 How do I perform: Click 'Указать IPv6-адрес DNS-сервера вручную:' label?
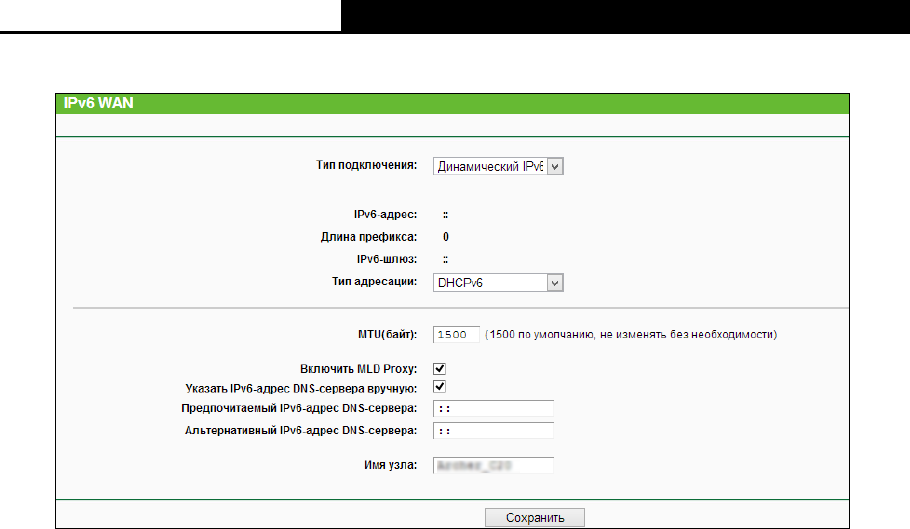[x=301, y=389]
